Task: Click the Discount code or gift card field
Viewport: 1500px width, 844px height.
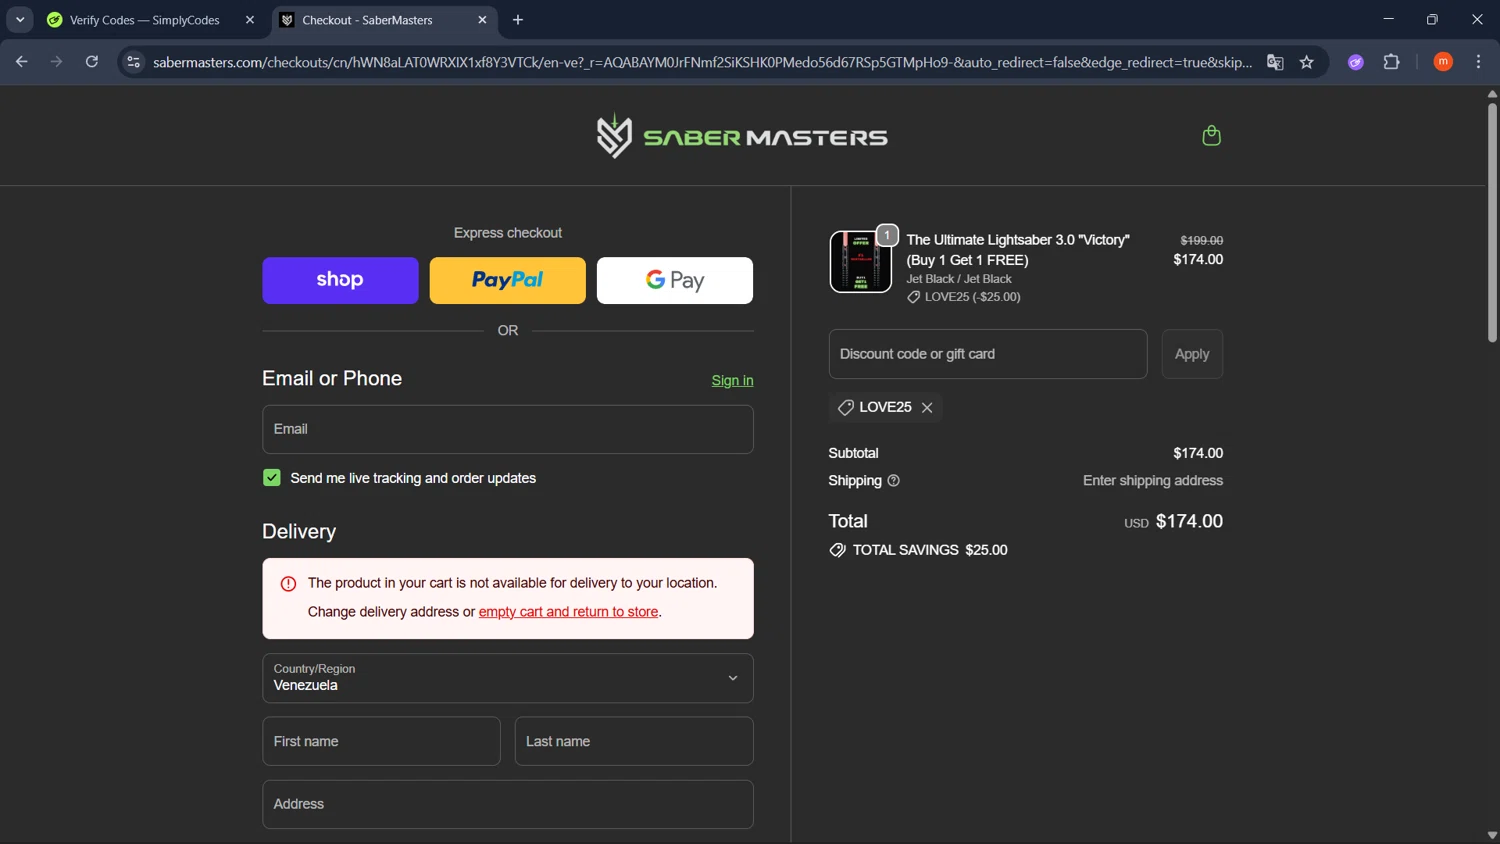Action: [x=988, y=354]
